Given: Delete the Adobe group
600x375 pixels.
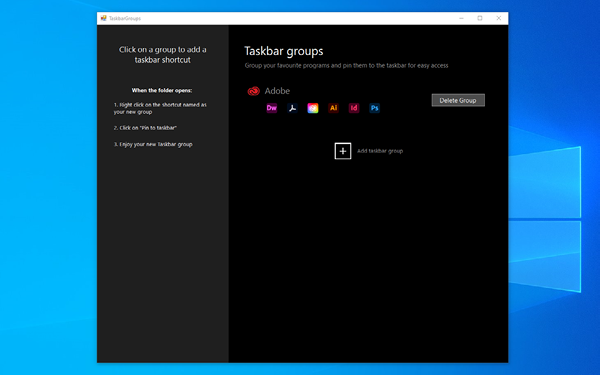Looking at the screenshot, I should coord(458,100).
